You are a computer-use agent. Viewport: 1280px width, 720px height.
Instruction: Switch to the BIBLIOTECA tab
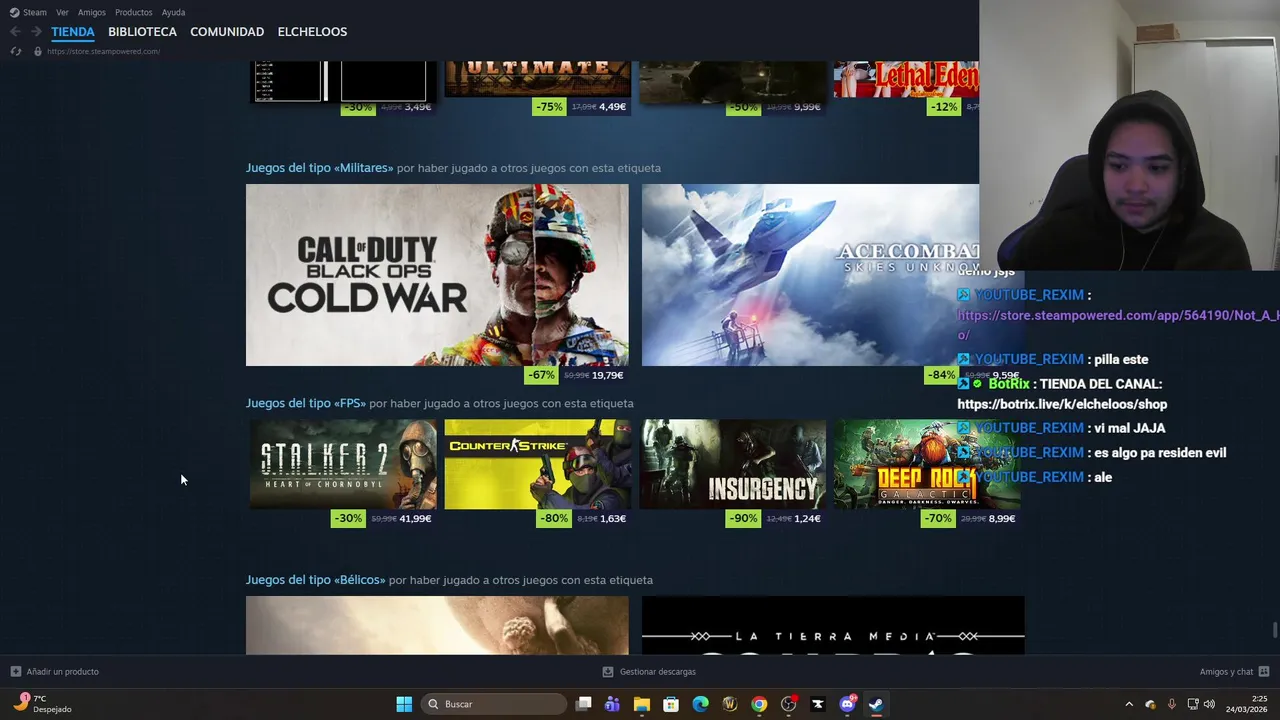142,32
